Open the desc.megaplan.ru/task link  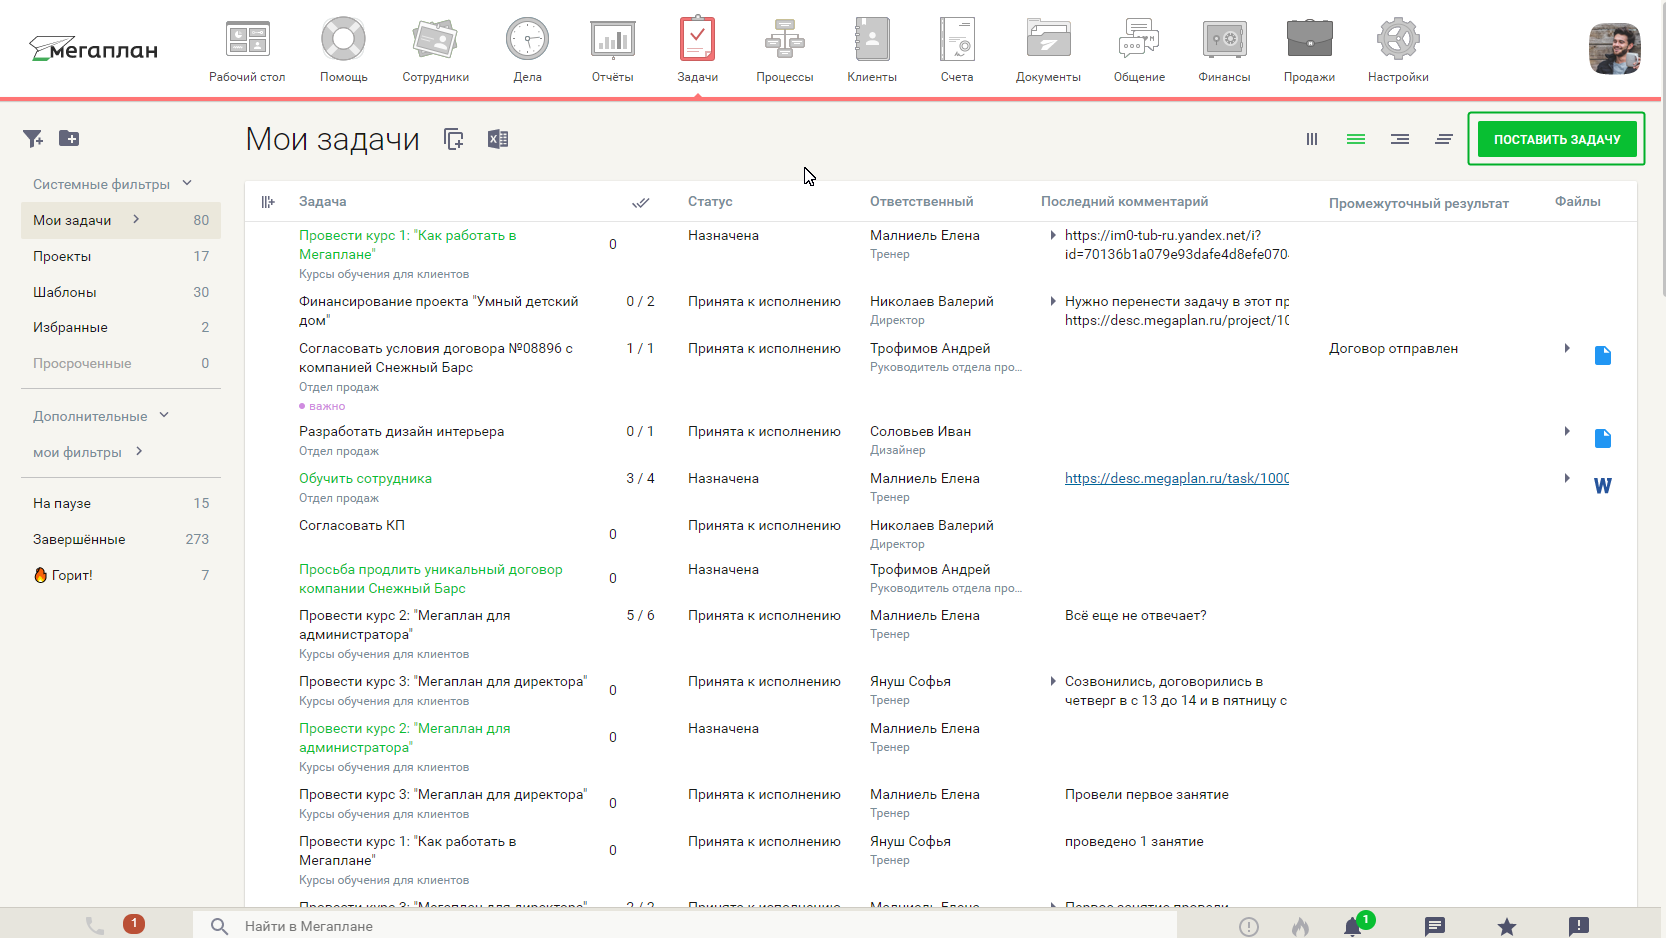[1177, 478]
